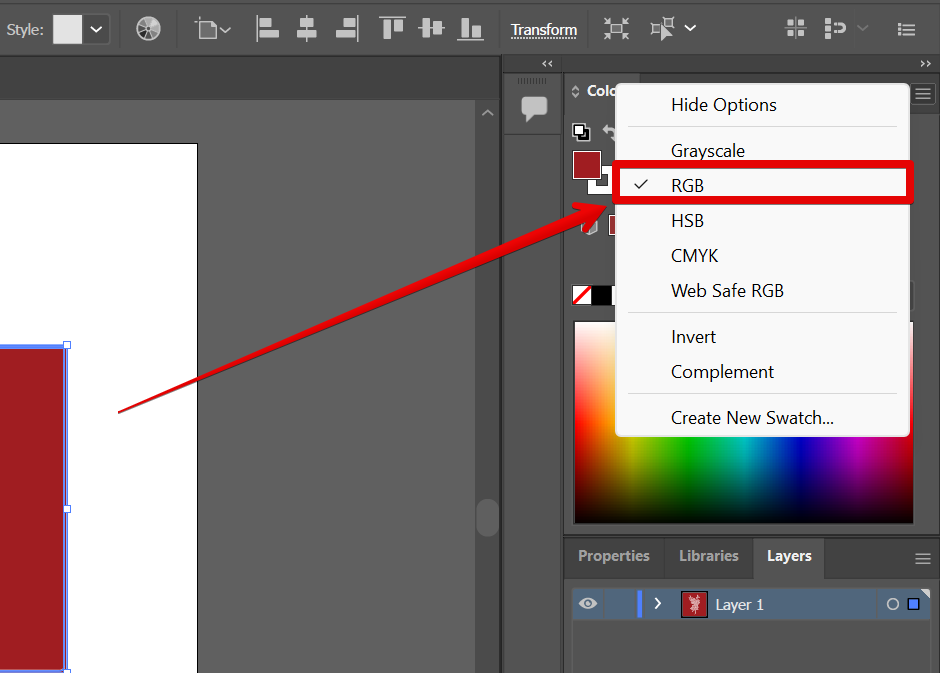Switch to the Properties tab
Screen dimensions: 940x673
[x=613, y=556]
